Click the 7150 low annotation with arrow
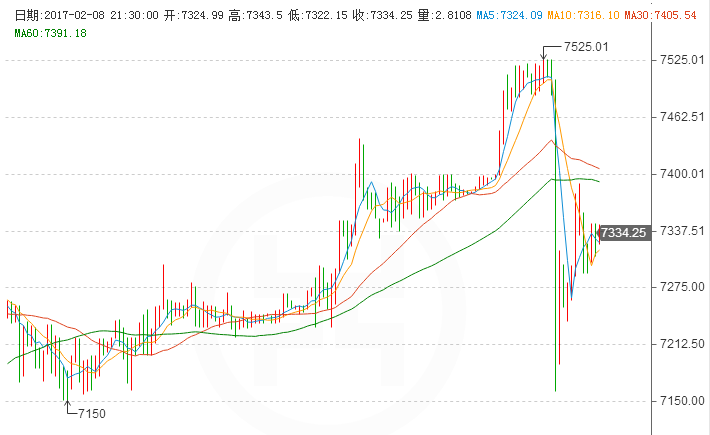The height and width of the screenshot is (435, 710). 91,413
